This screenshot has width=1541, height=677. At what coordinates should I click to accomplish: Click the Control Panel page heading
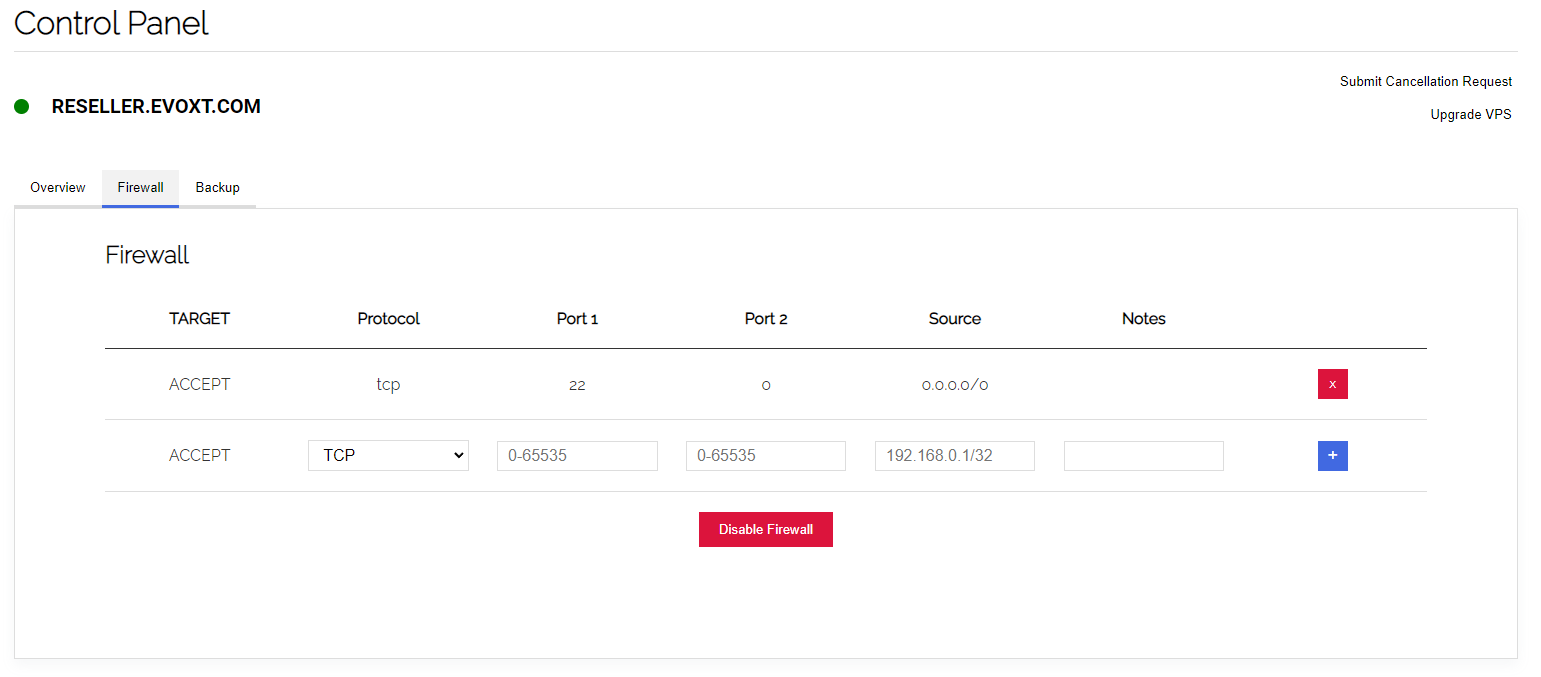(111, 23)
